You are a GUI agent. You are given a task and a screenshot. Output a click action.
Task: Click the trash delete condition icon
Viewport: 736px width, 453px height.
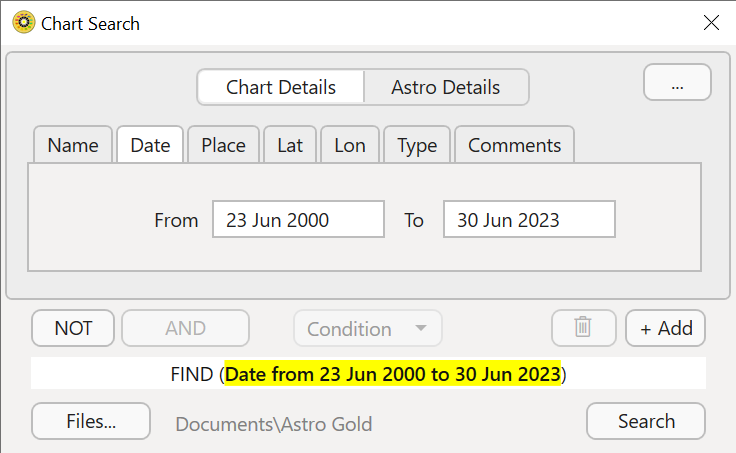583,328
